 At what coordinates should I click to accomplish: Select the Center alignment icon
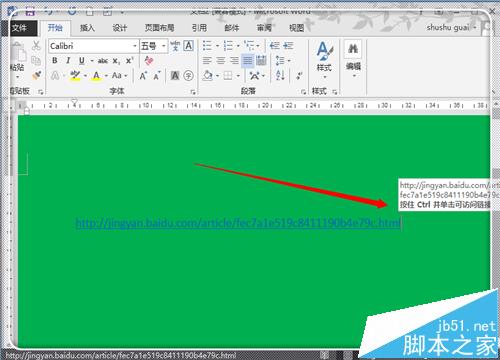coord(221,61)
